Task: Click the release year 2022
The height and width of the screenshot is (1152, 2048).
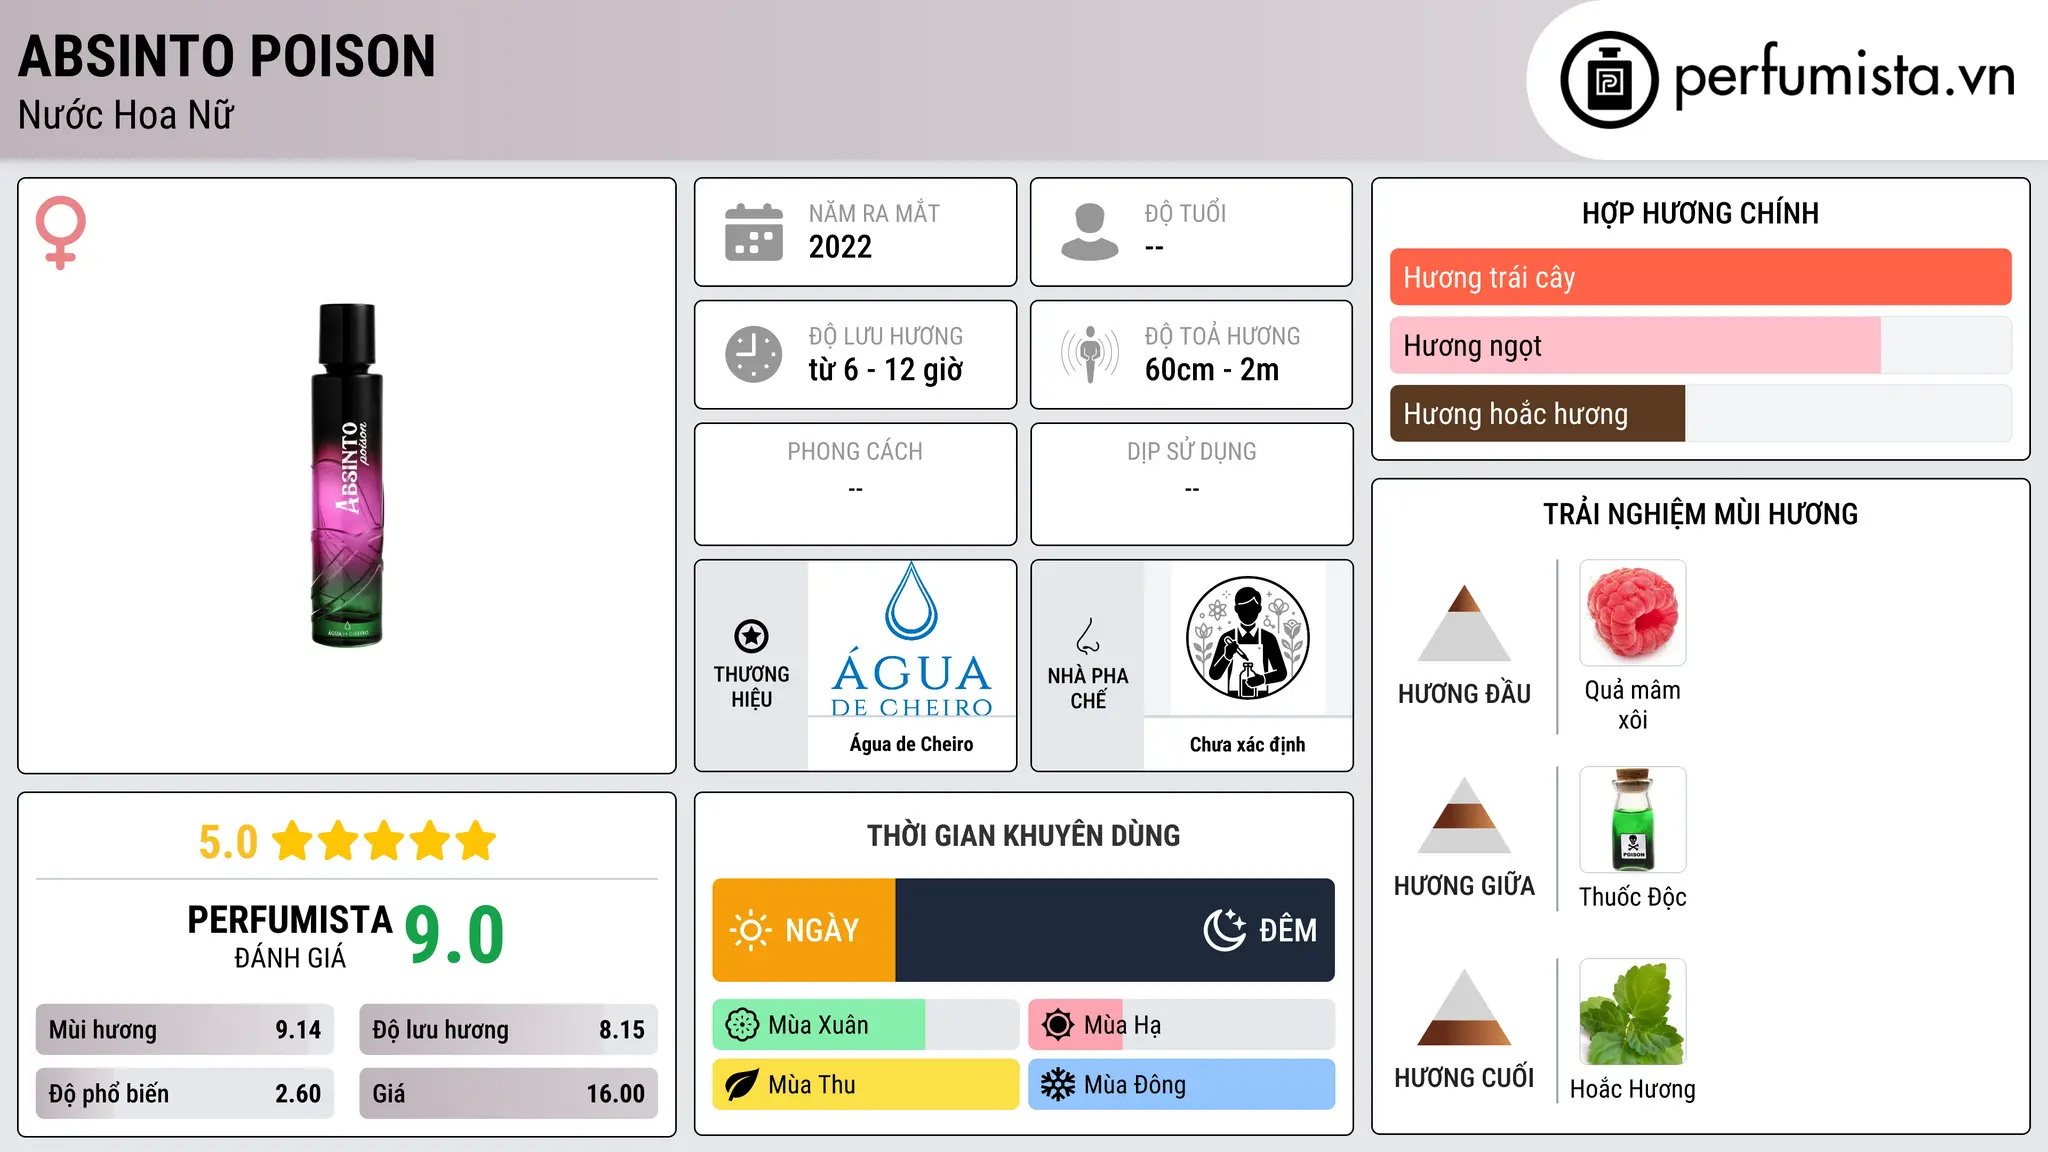Action: coord(840,247)
